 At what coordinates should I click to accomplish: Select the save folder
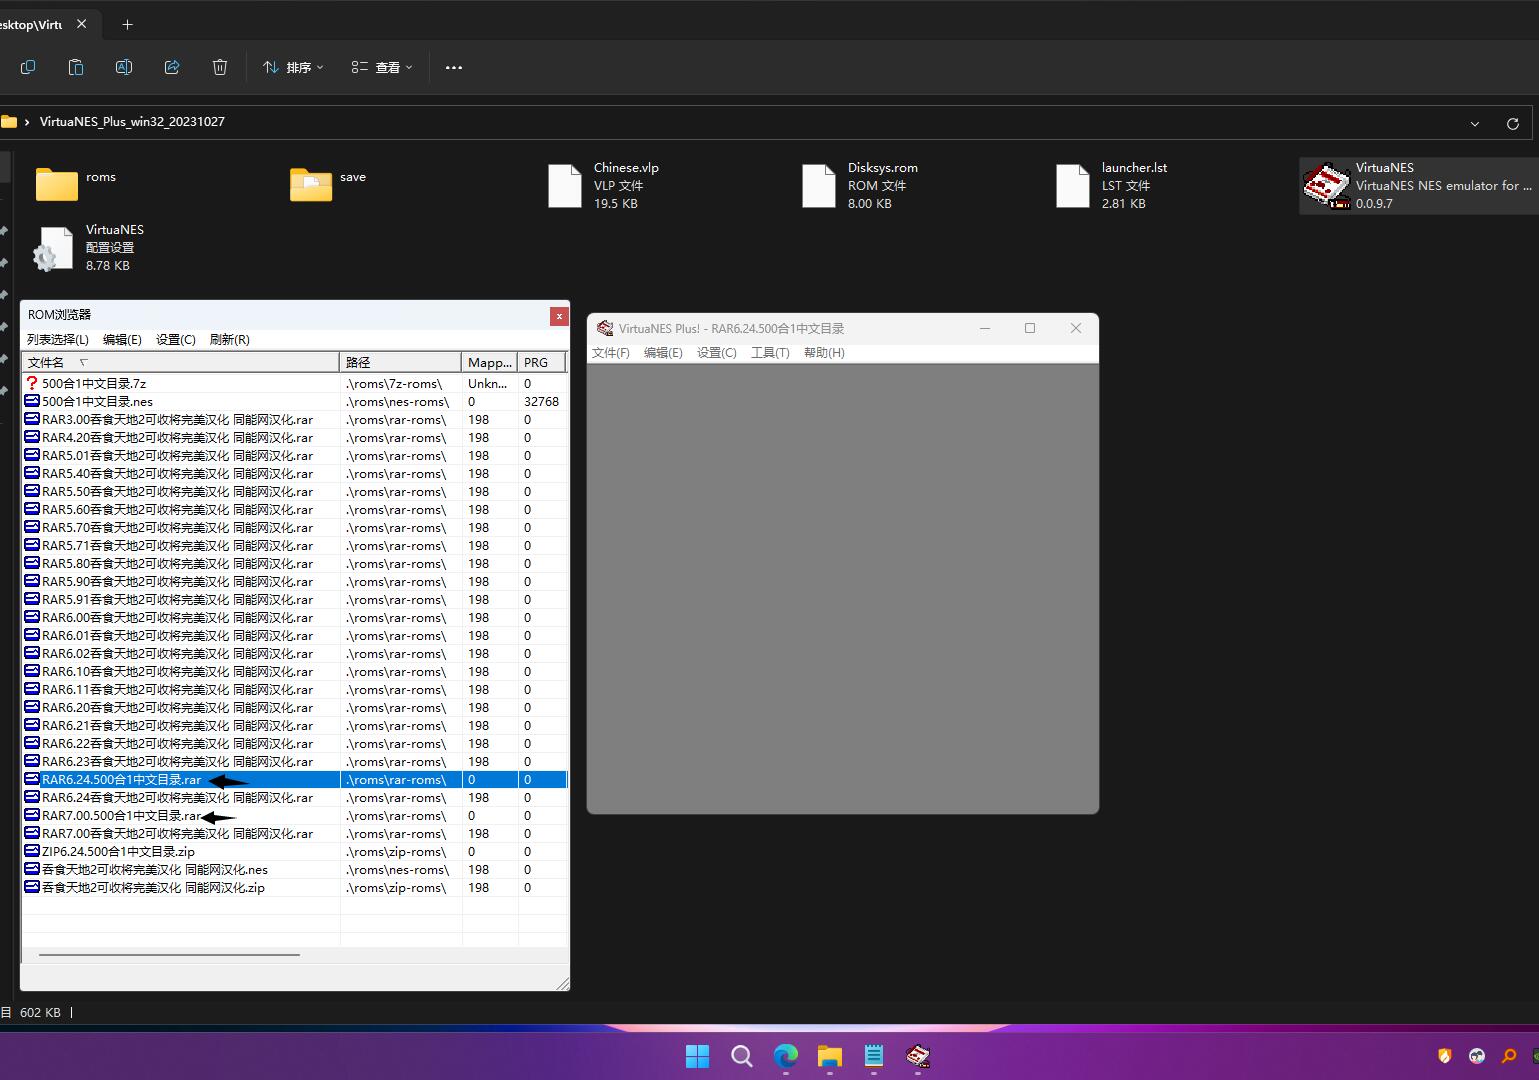pyautogui.click(x=328, y=185)
